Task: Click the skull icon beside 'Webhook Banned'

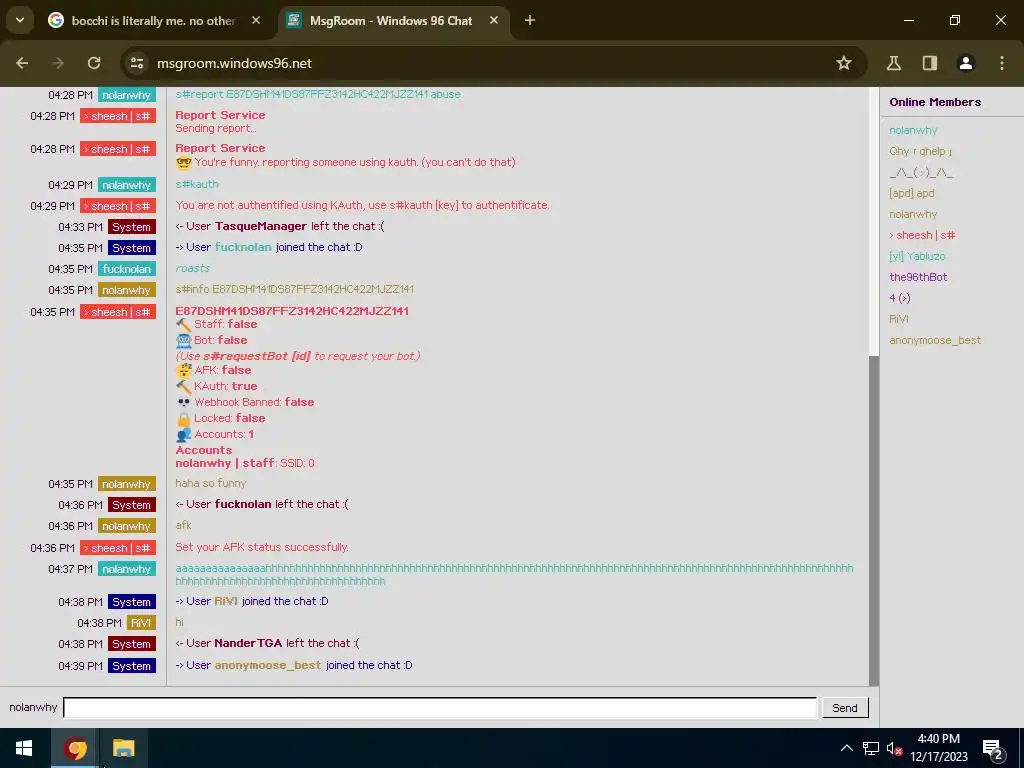Action: (x=184, y=402)
